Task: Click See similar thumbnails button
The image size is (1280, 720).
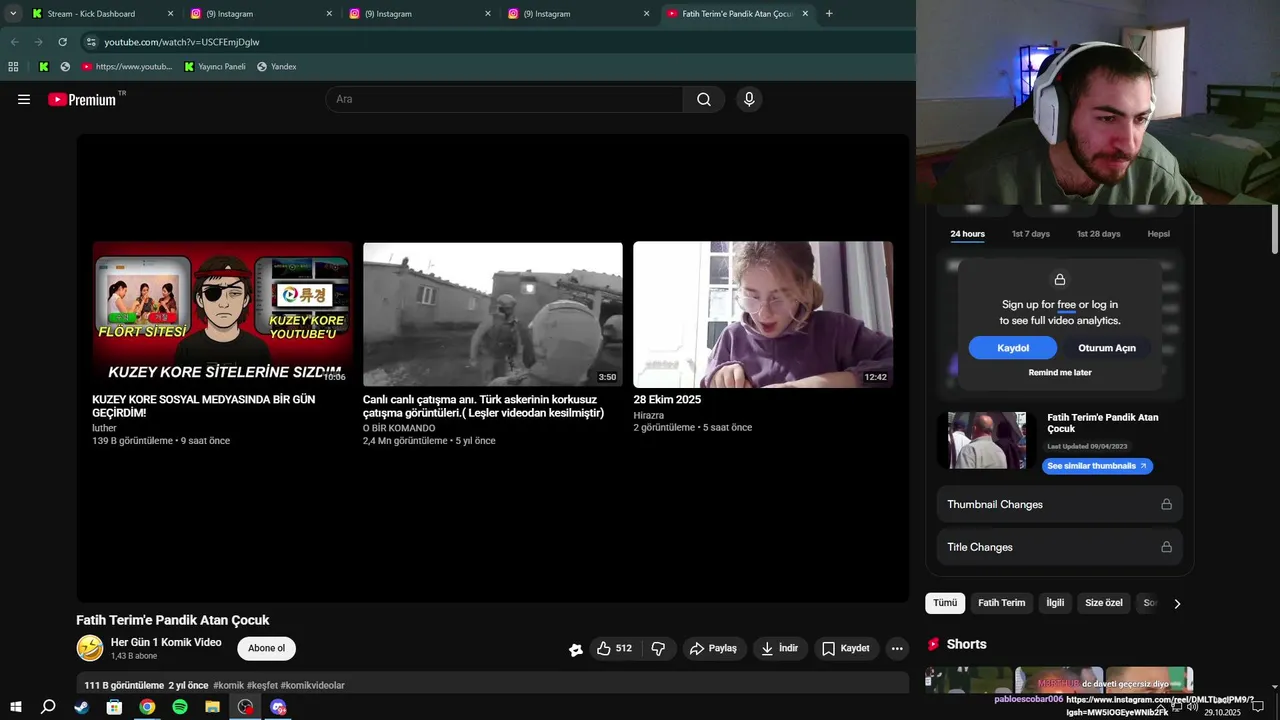Action: point(1097,466)
